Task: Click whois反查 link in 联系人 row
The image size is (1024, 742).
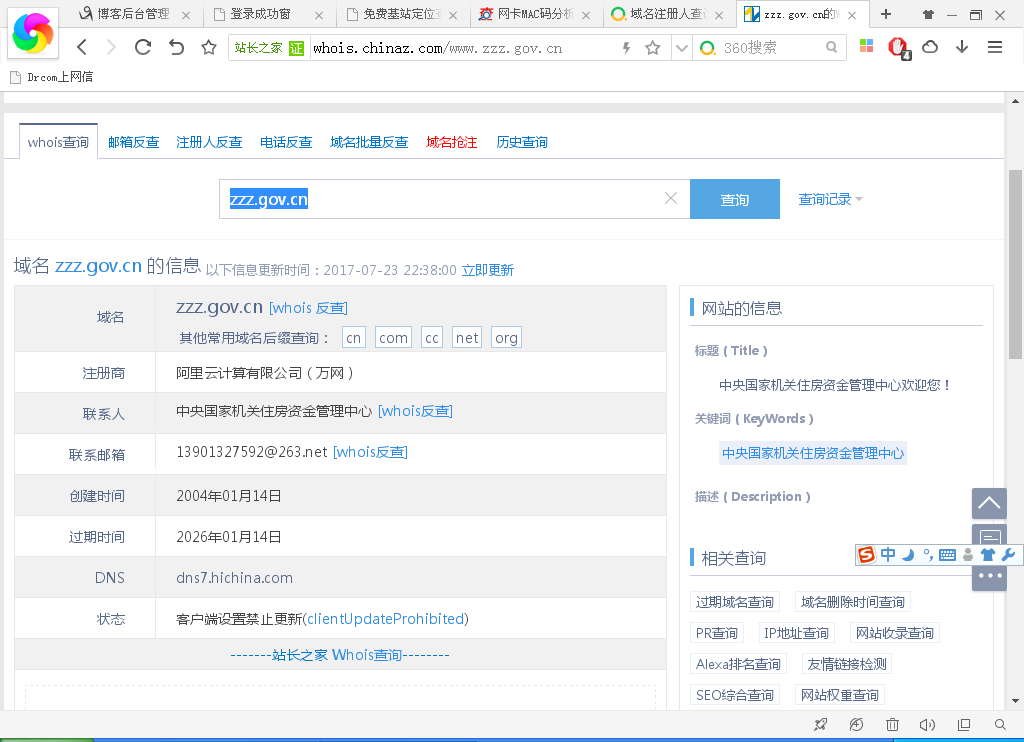Action: [x=415, y=411]
